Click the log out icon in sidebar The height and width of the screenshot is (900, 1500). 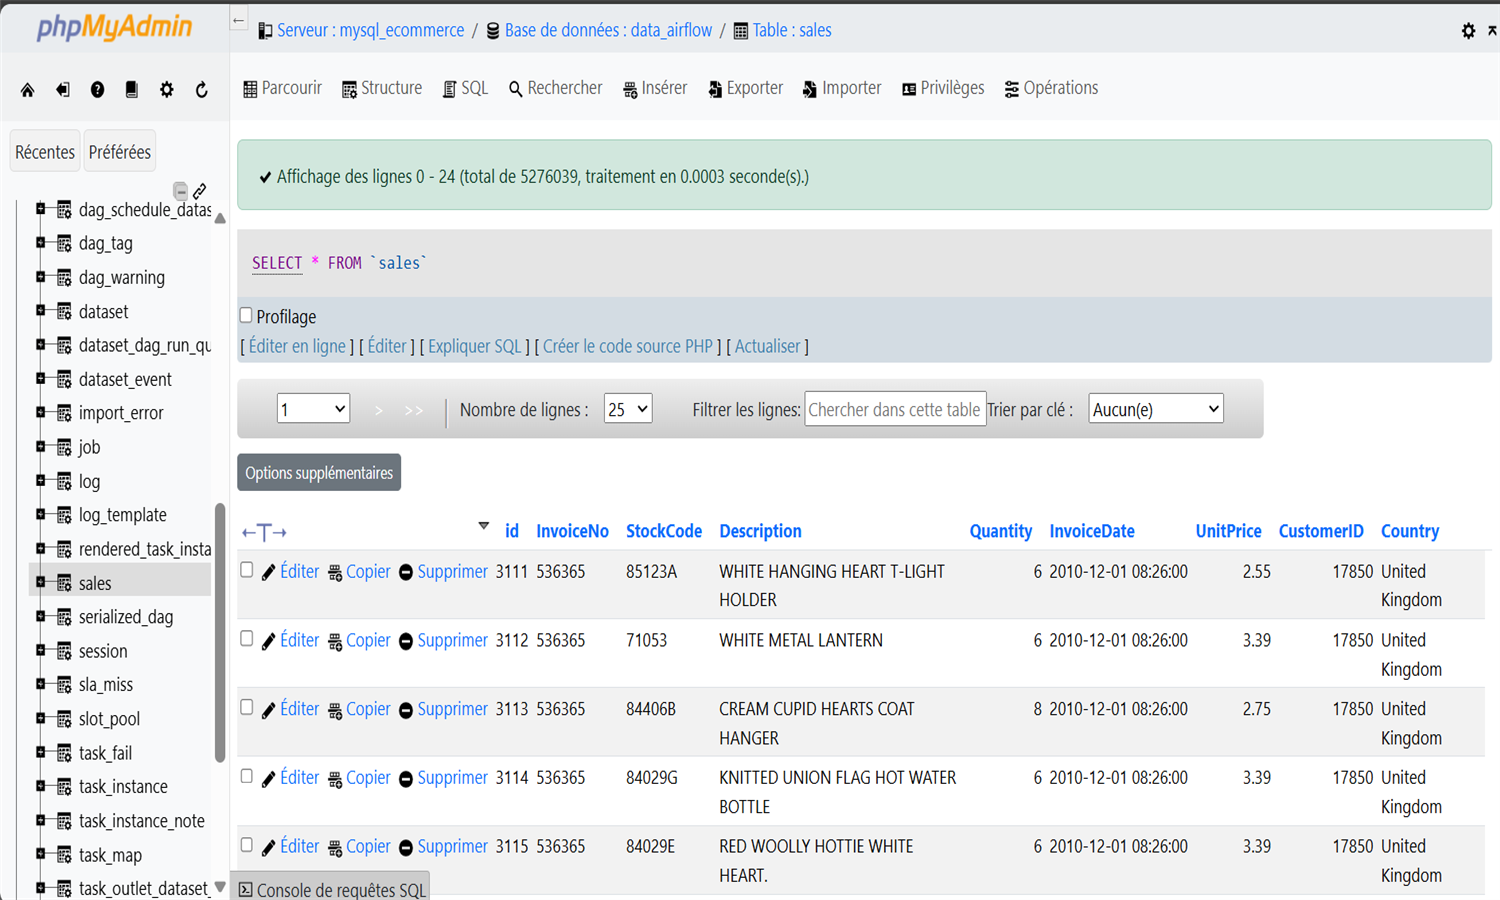[x=62, y=90]
